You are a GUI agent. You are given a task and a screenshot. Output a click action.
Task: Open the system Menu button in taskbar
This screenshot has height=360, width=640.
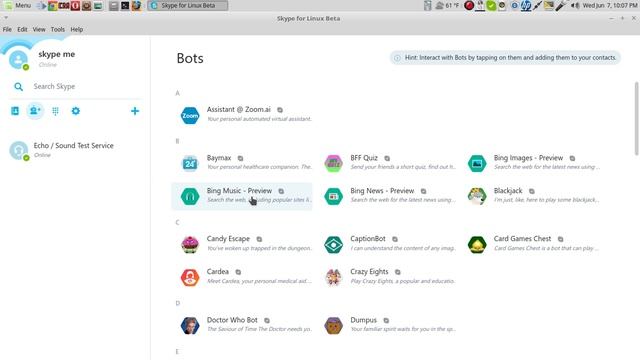coord(18,5)
